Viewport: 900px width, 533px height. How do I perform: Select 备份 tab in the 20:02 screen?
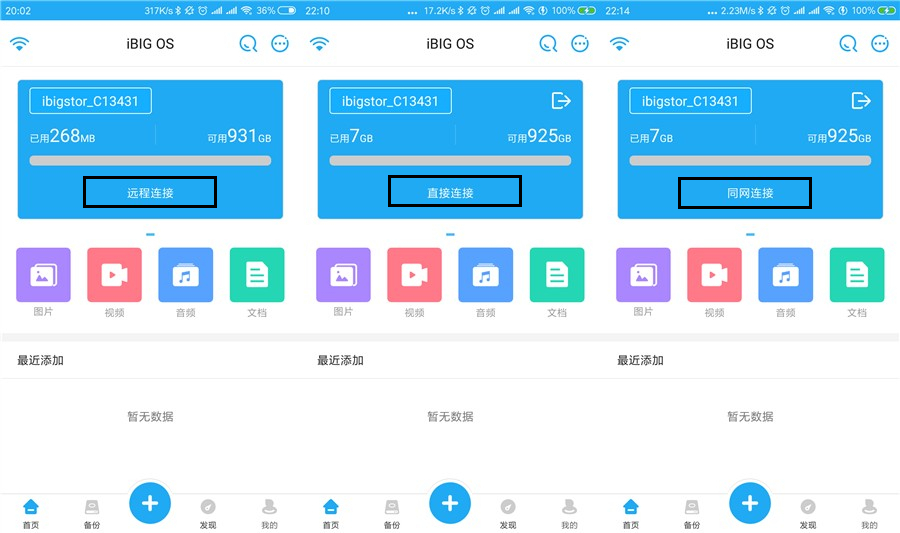pos(92,513)
